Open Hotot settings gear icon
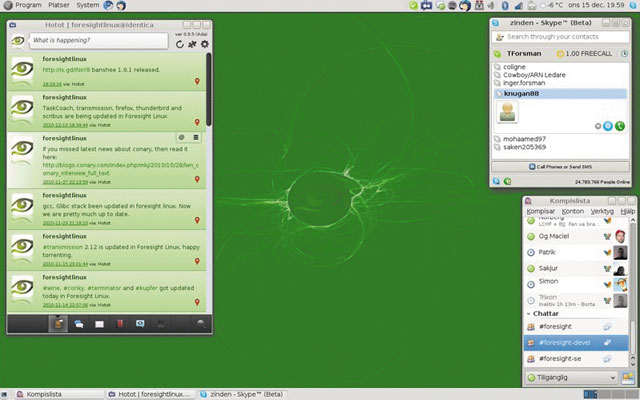Viewport: 640px width, 400px height. coord(204,44)
